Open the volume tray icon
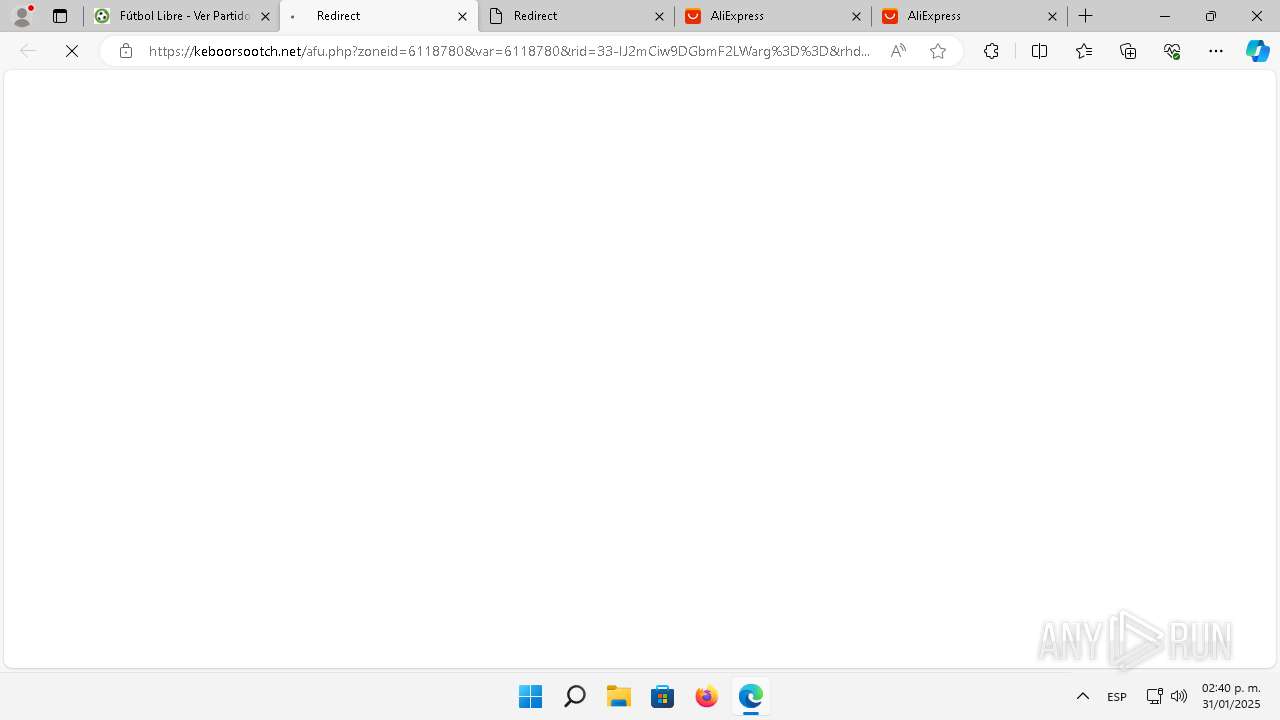The height and width of the screenshot is (720, 1280). click(1179, 696)
